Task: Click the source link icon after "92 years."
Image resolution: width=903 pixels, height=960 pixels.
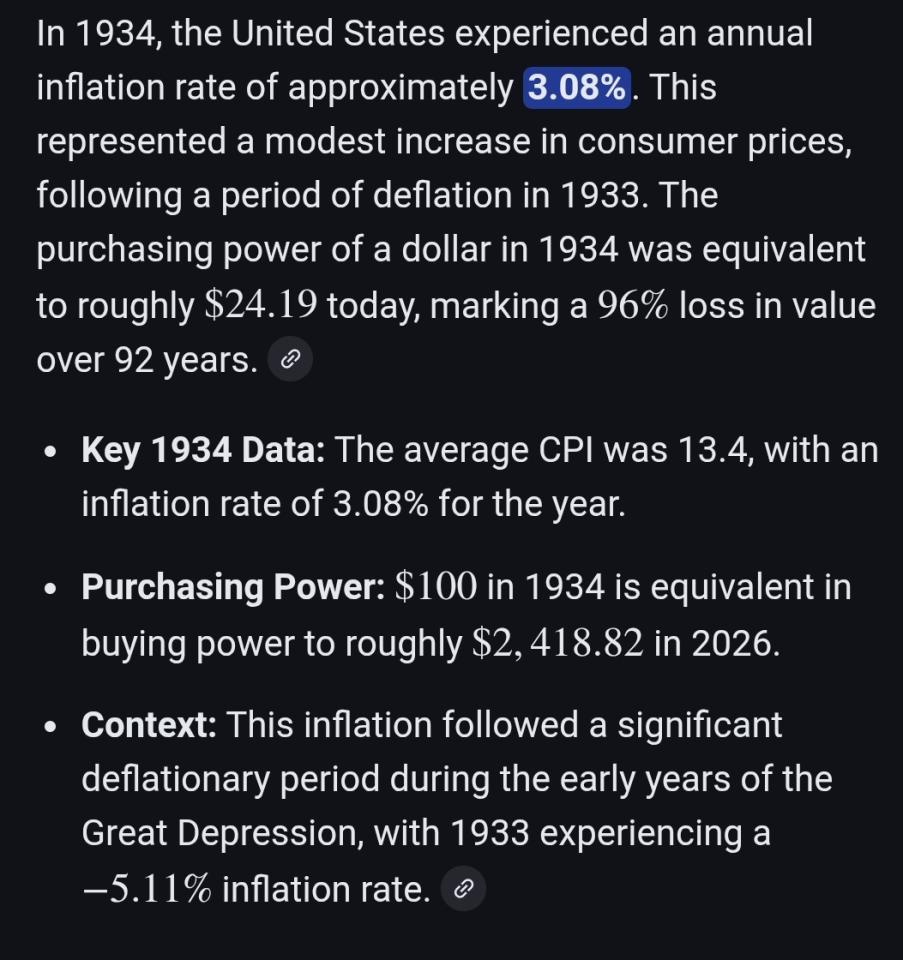Action: pos(290,361)
